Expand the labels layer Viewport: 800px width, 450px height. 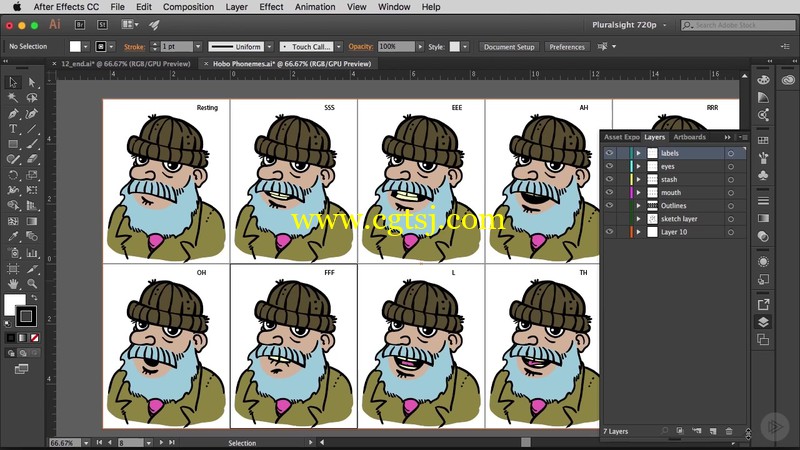click(x=638, y=153)
